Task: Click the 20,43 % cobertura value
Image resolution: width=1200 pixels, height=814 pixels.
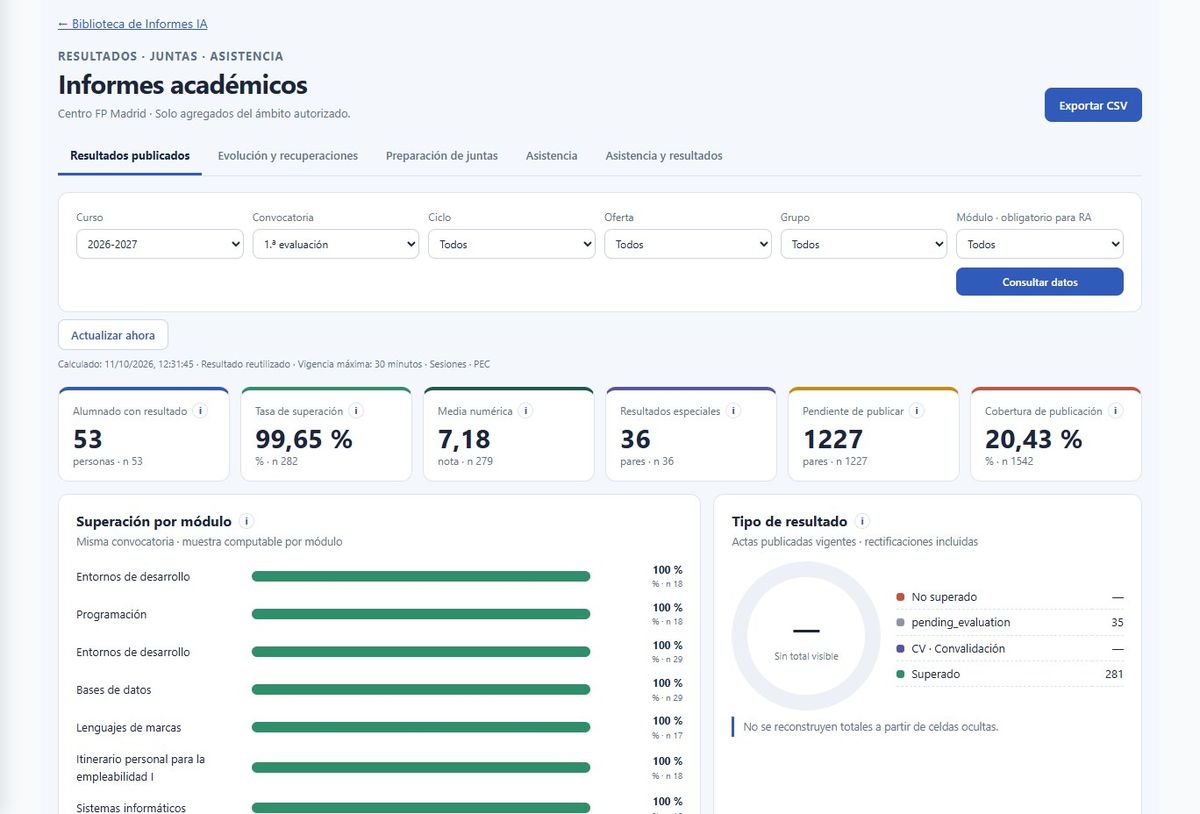Action: (x=1034, y=439)
